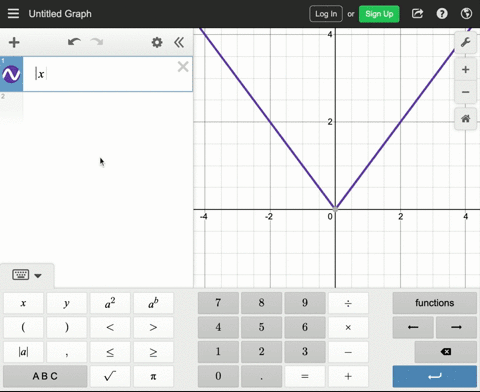This screenshot has height=392, width=480.
Task: Insert a square root
Action: tap(110, 376)
